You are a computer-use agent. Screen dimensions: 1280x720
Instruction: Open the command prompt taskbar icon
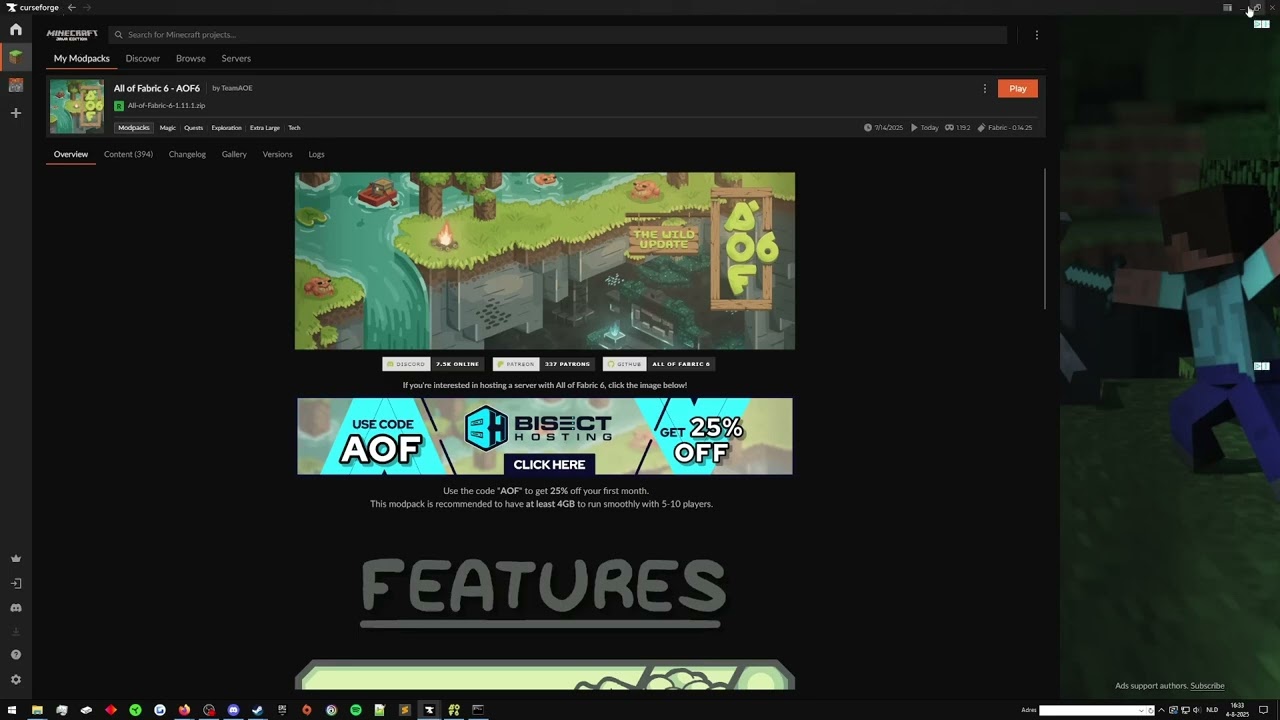(478, 710)
